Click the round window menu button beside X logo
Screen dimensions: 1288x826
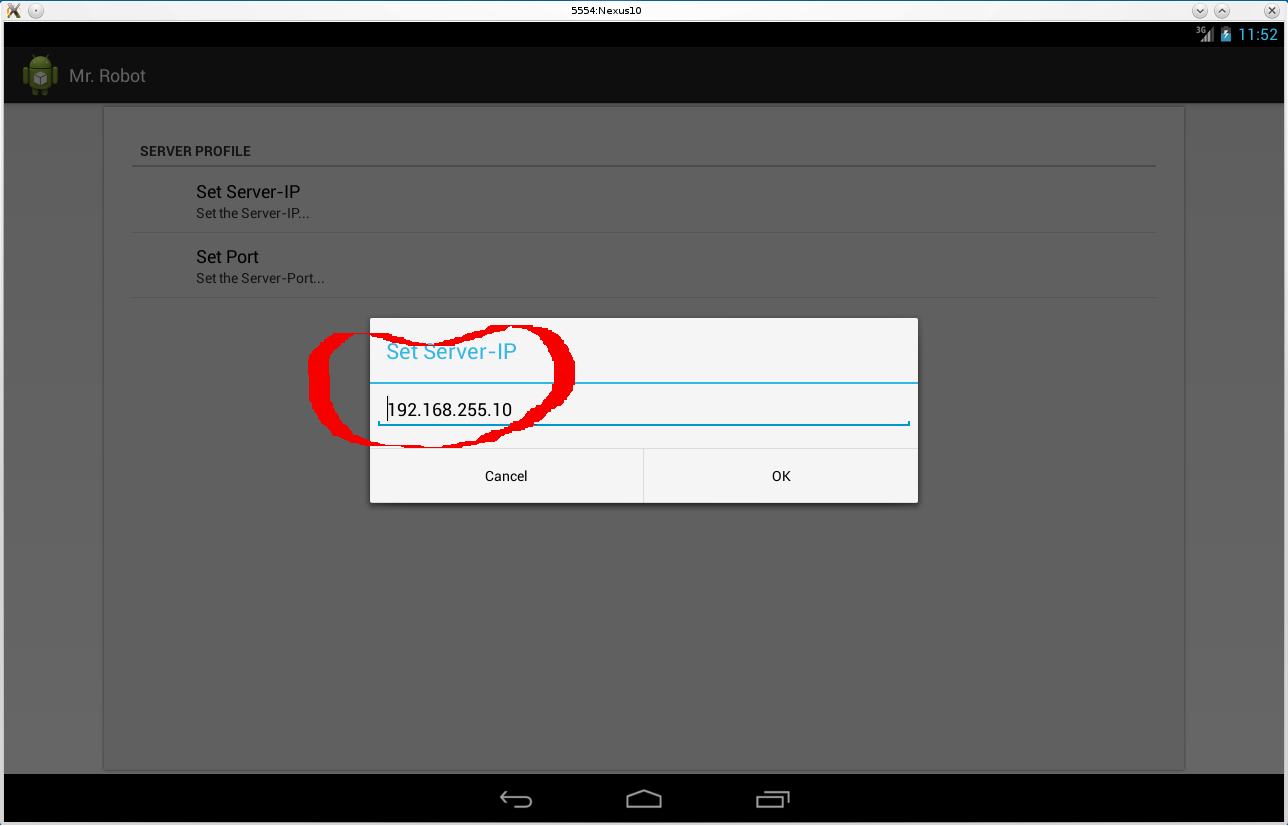coord(36,10)
